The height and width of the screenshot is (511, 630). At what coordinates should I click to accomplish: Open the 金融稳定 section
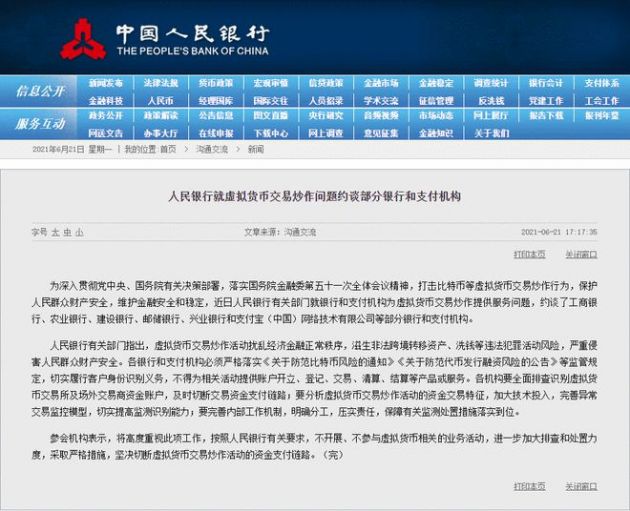436,83
